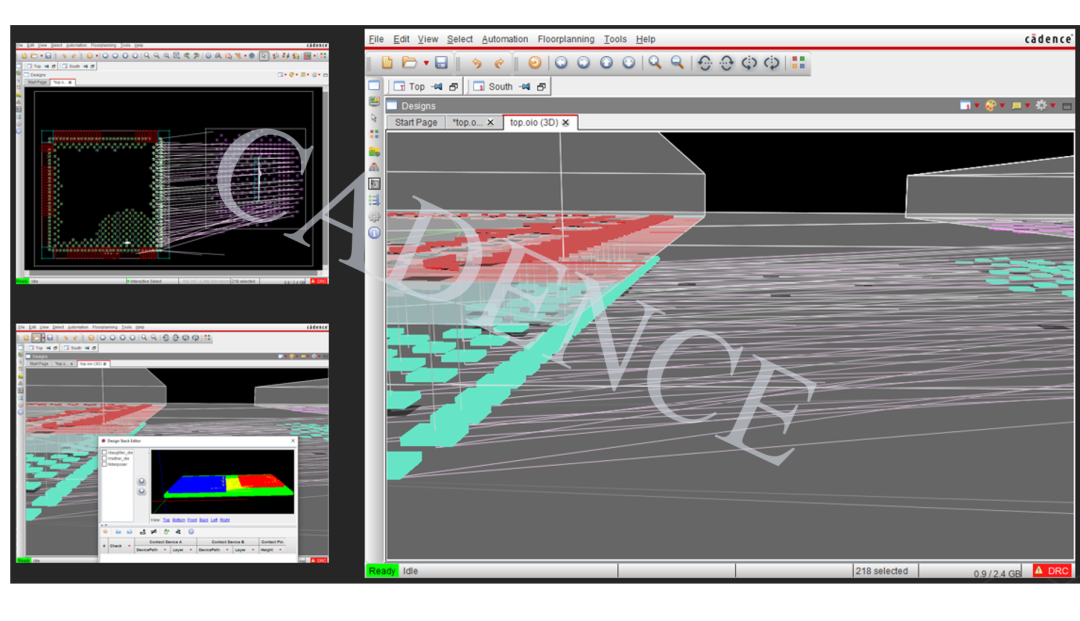Click the magnifier Zoom In icon
The image size is (1080, 621).
point(655,63)
